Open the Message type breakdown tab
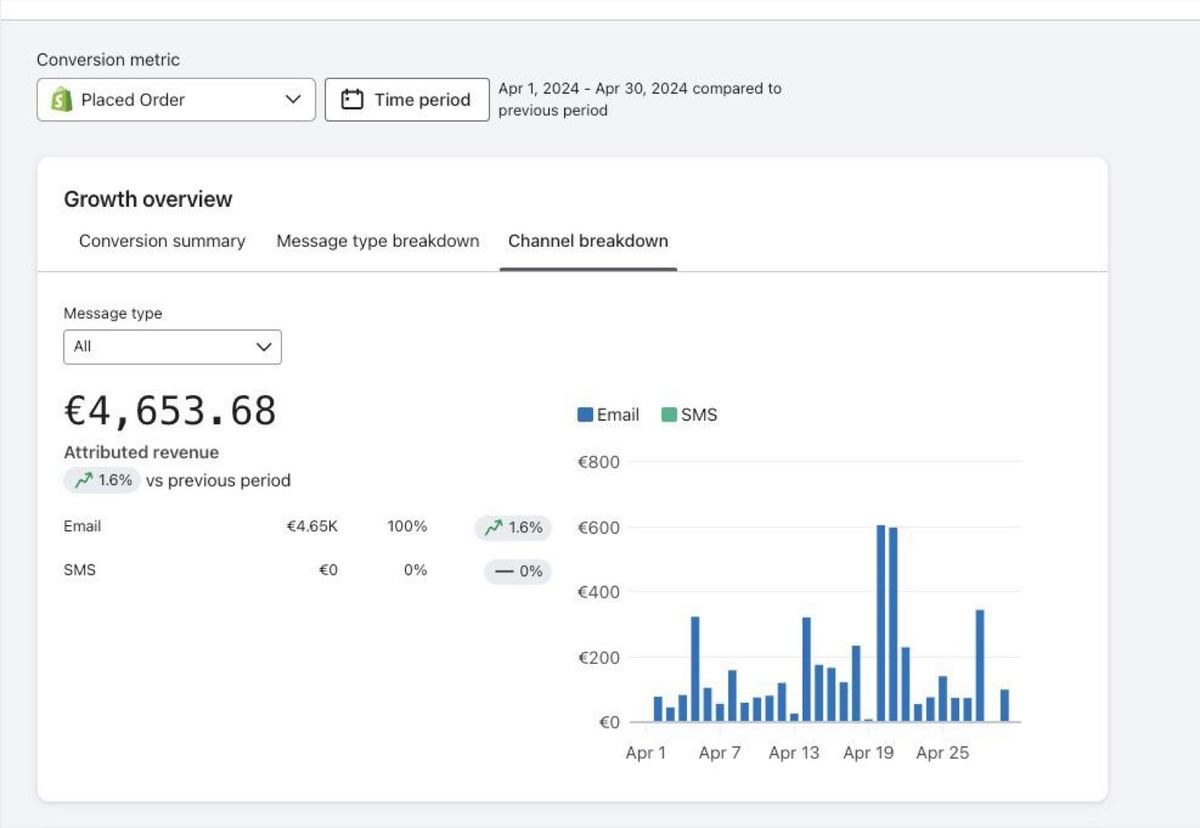 pyautogui.click(x=378, y=241)
